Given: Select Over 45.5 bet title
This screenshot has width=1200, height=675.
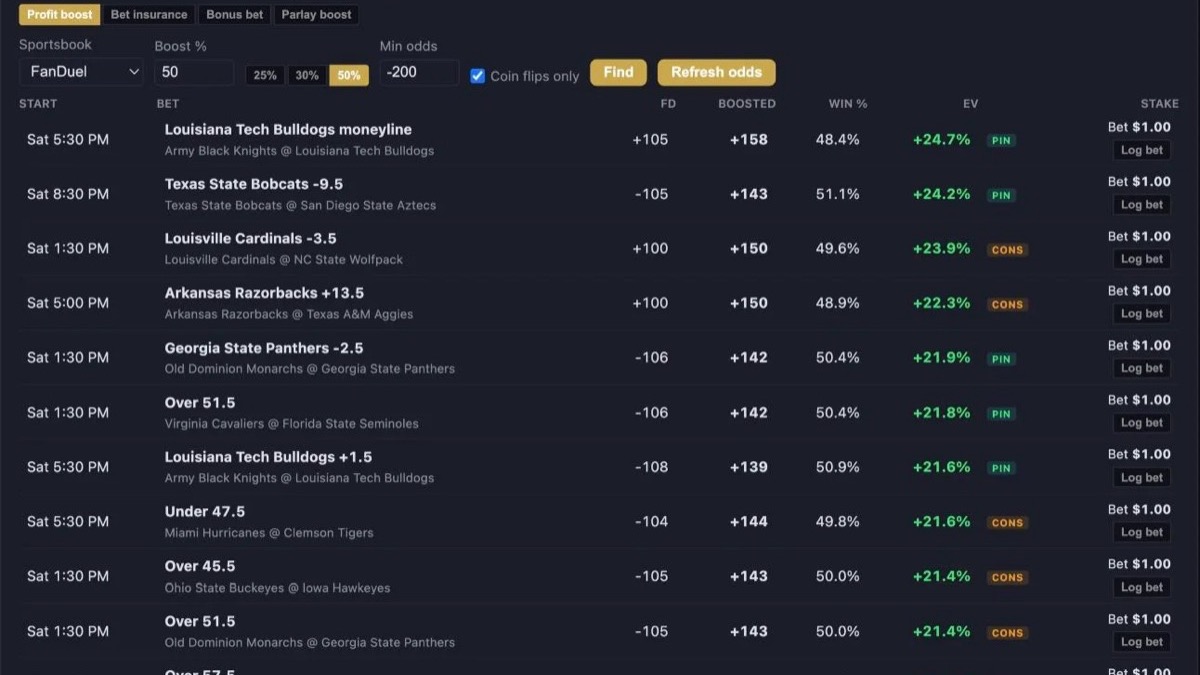Looking at the screenshot, I should 200,566.
